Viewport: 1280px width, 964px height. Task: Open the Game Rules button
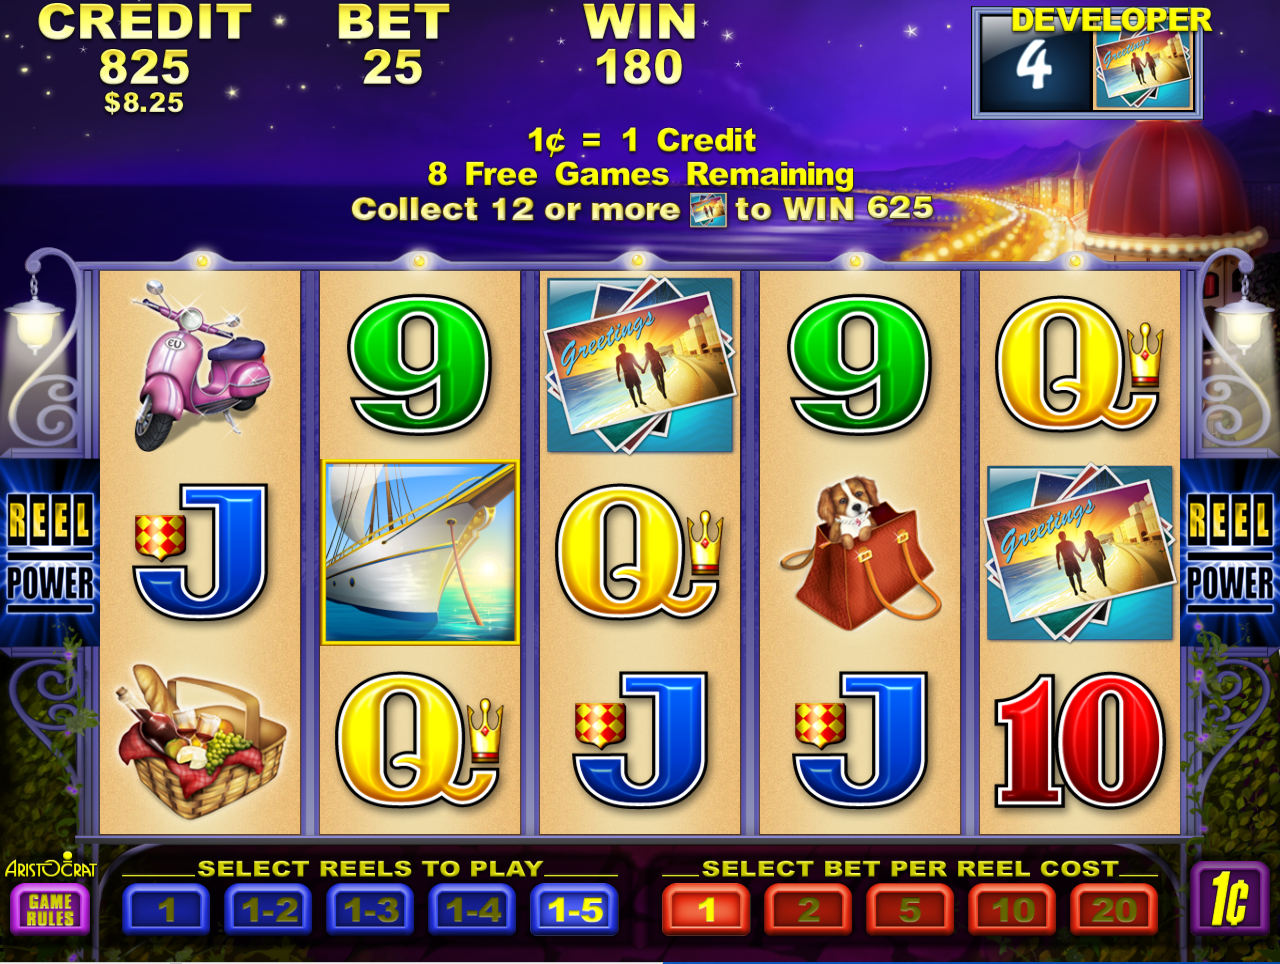pos(50,909)
